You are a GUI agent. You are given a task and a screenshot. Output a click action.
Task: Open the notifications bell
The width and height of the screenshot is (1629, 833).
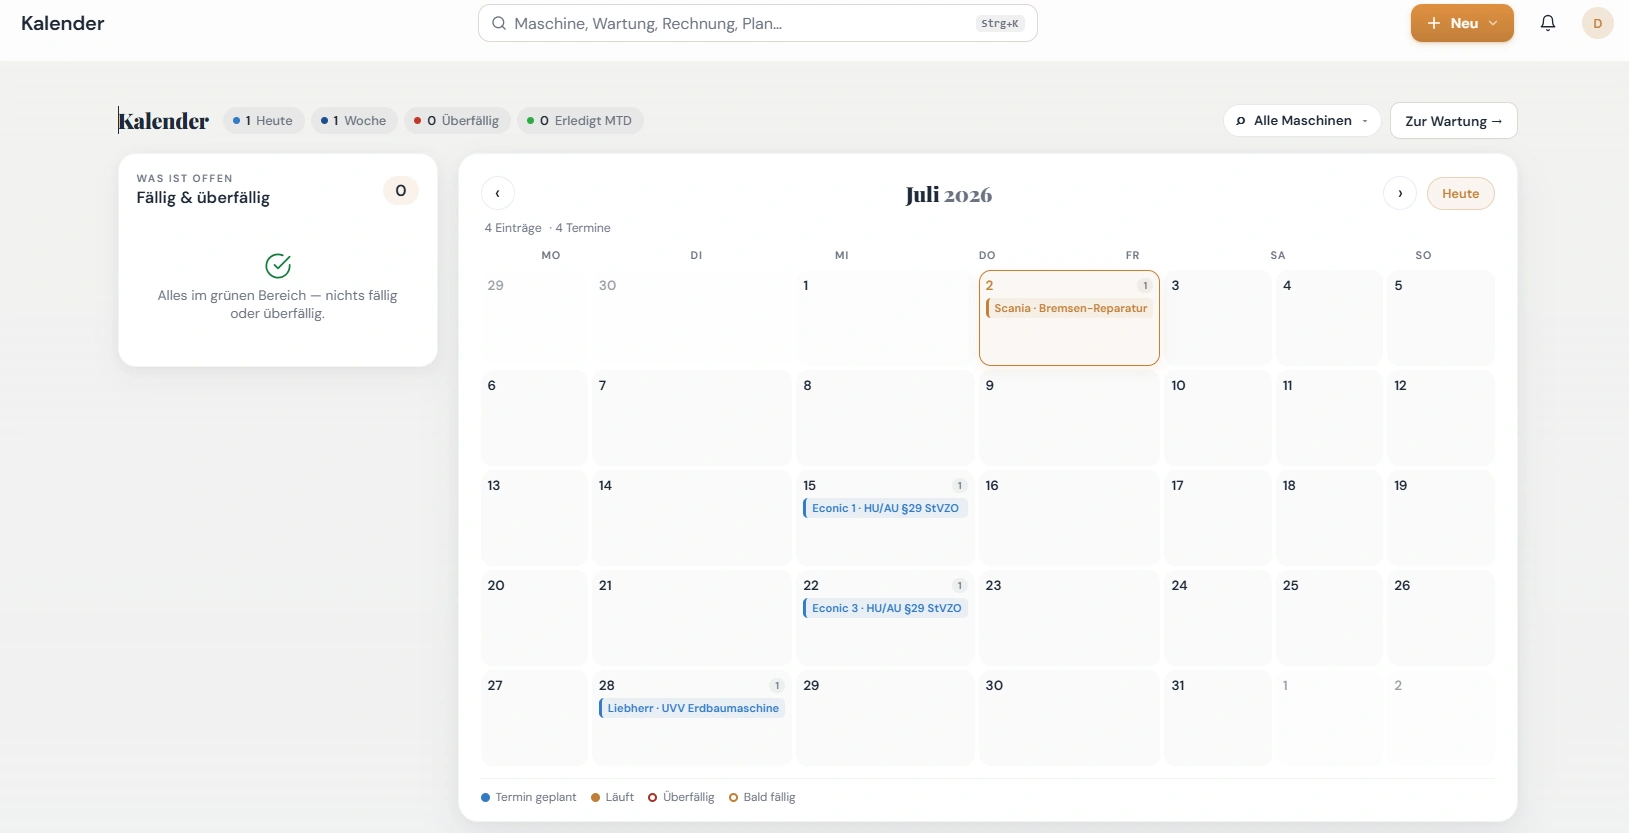click(x=1547, y=23)
